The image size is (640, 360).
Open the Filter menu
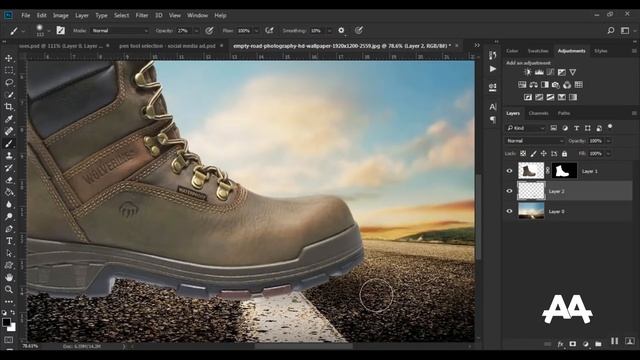pos(142,16)
